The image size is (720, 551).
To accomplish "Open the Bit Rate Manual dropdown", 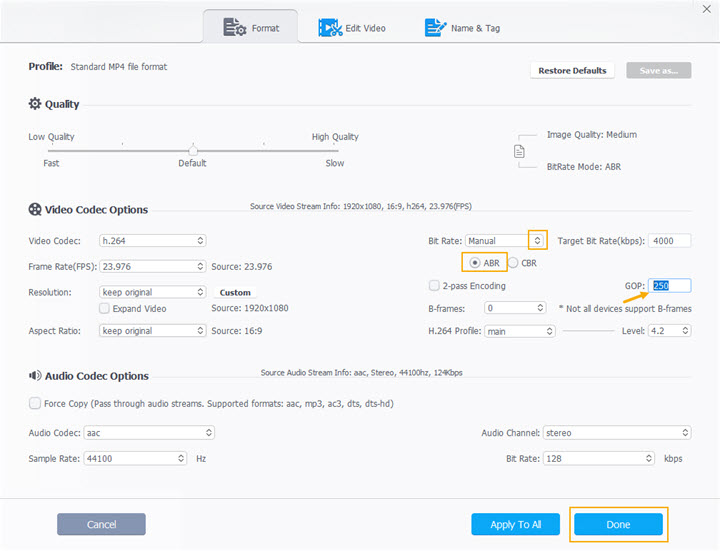I will click(x=506, y=241).
